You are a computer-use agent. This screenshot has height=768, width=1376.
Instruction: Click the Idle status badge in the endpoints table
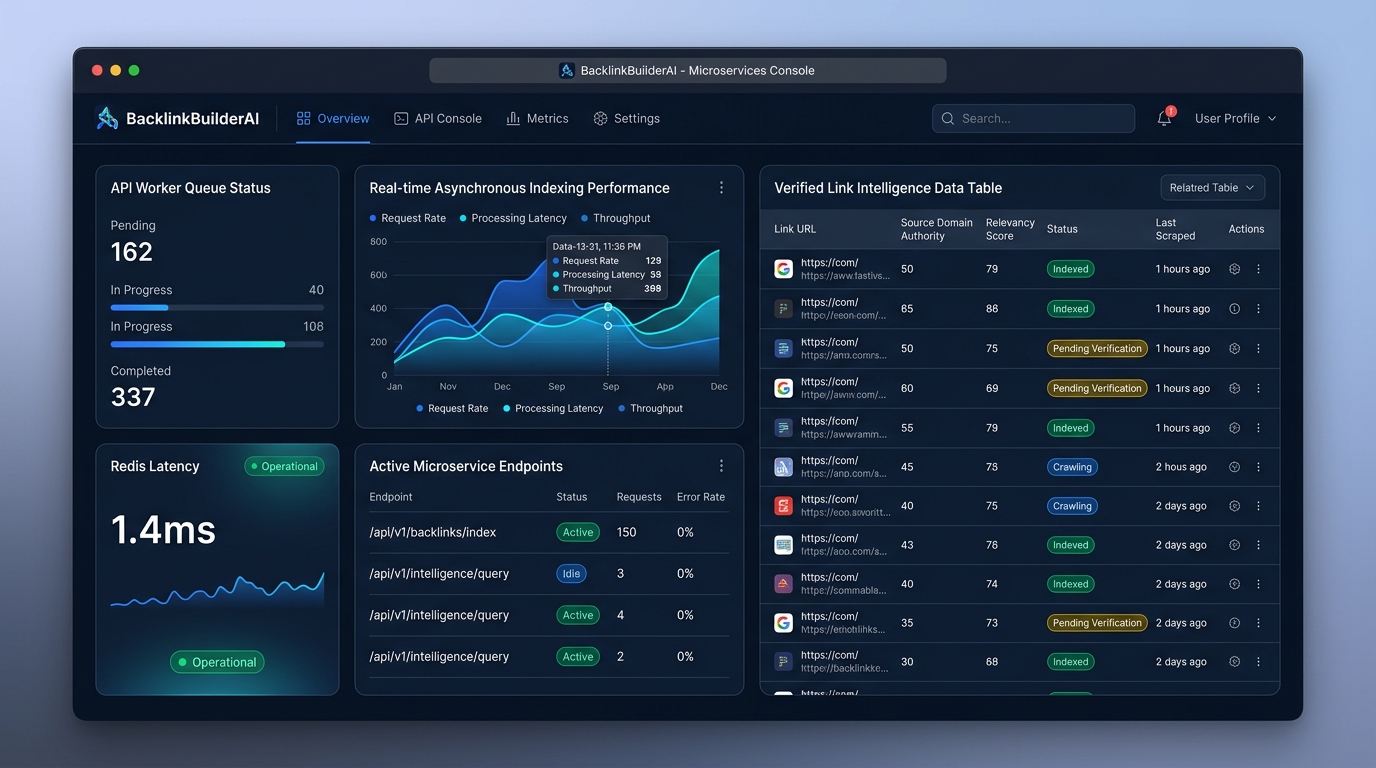point(571,574)
